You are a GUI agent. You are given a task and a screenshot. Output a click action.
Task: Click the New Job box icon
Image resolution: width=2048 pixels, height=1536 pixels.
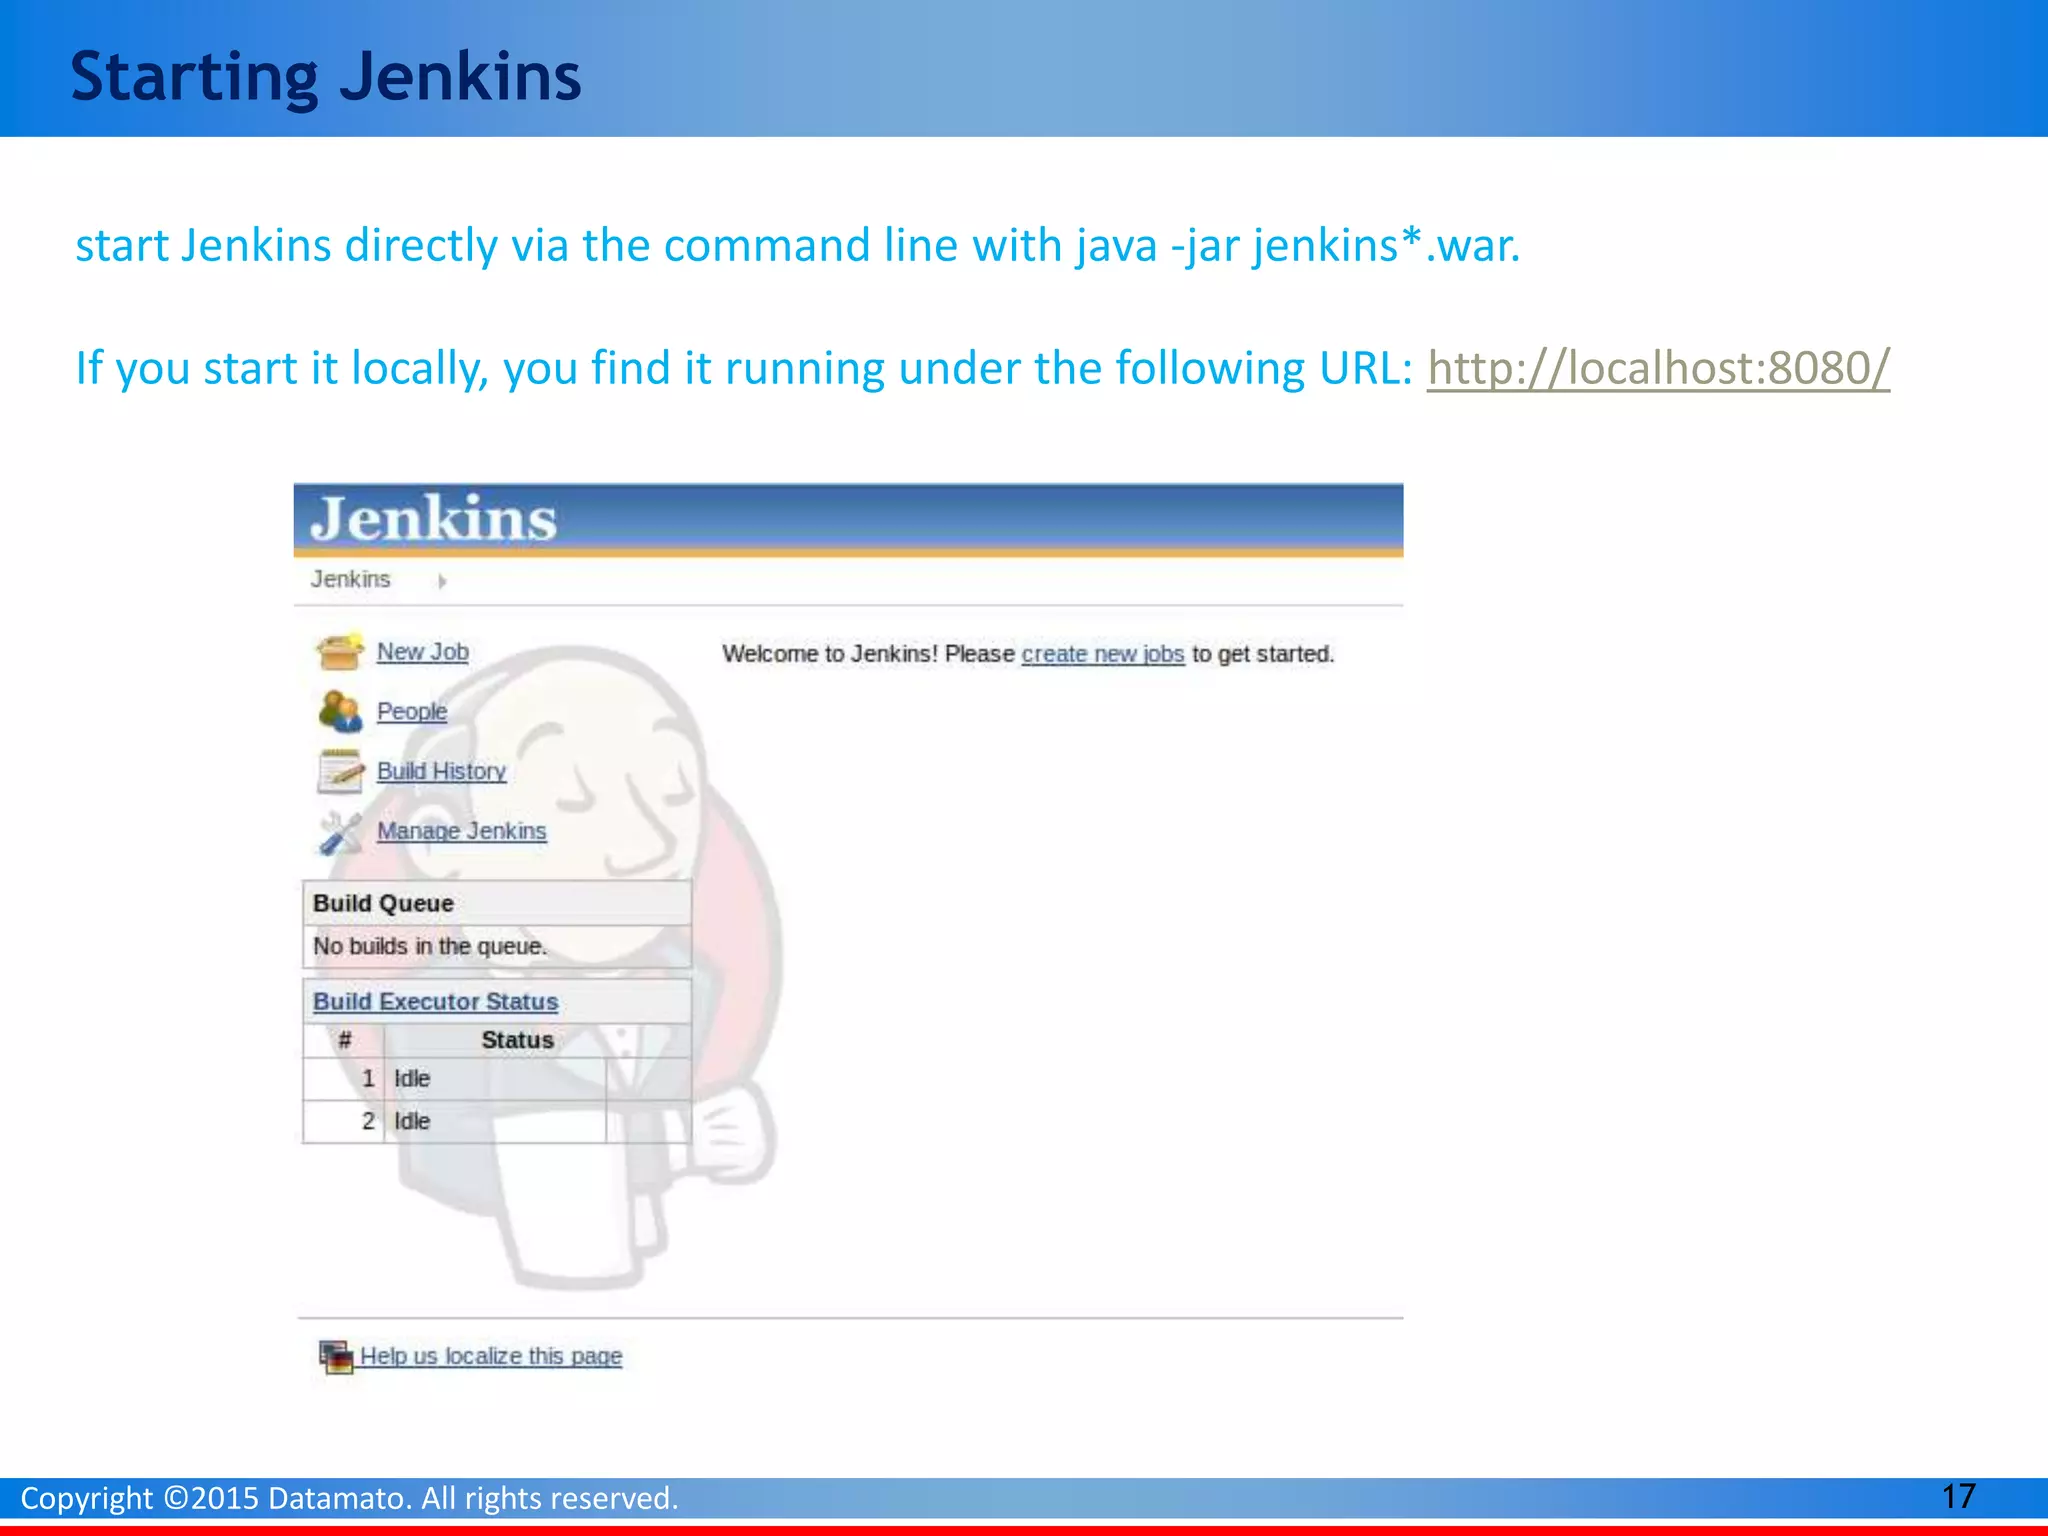340,652
